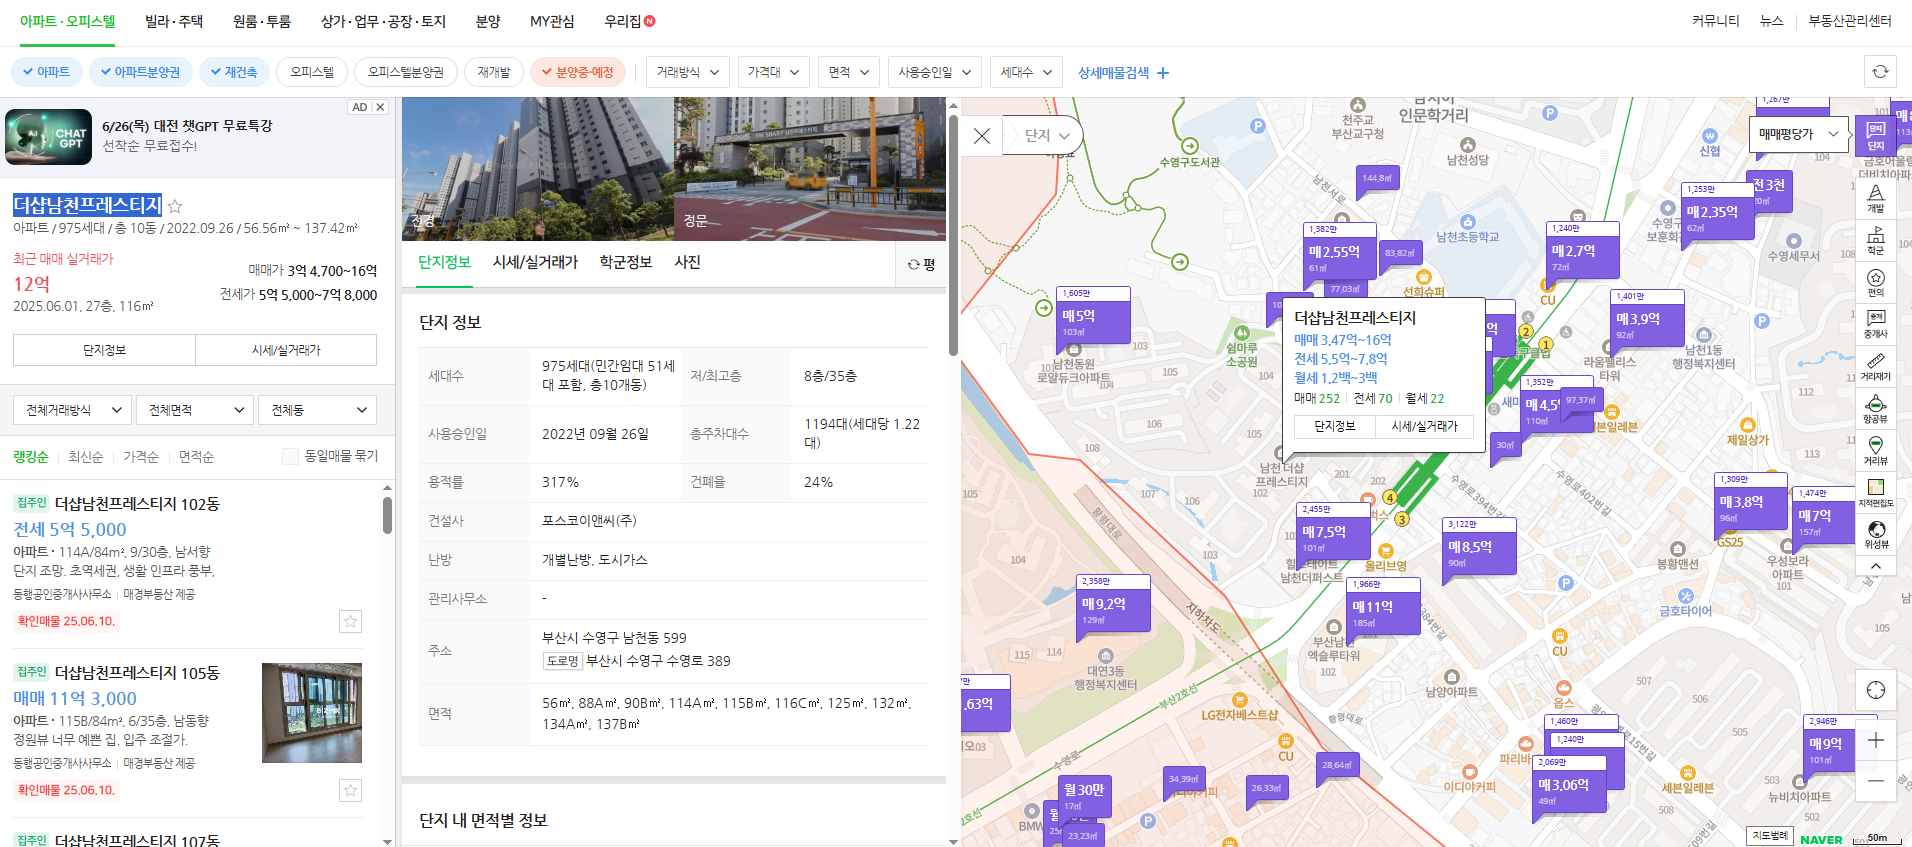The height and width of the screenshot is (847, 1912).
Task: Open 거리뷰 street view
Action: point(1876,451)
